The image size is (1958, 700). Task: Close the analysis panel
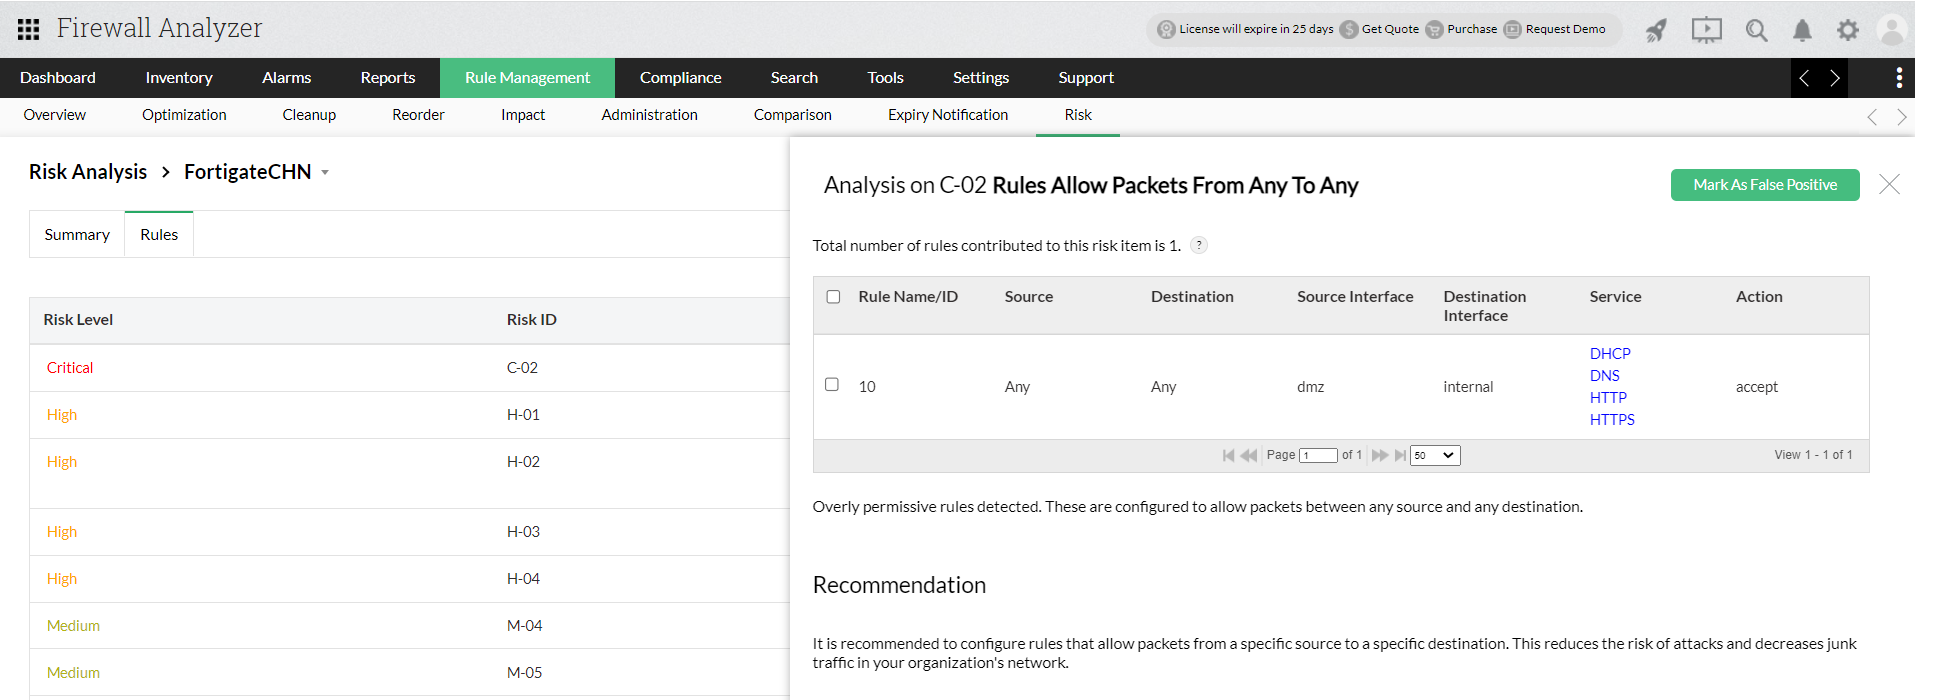[1889, 184]
